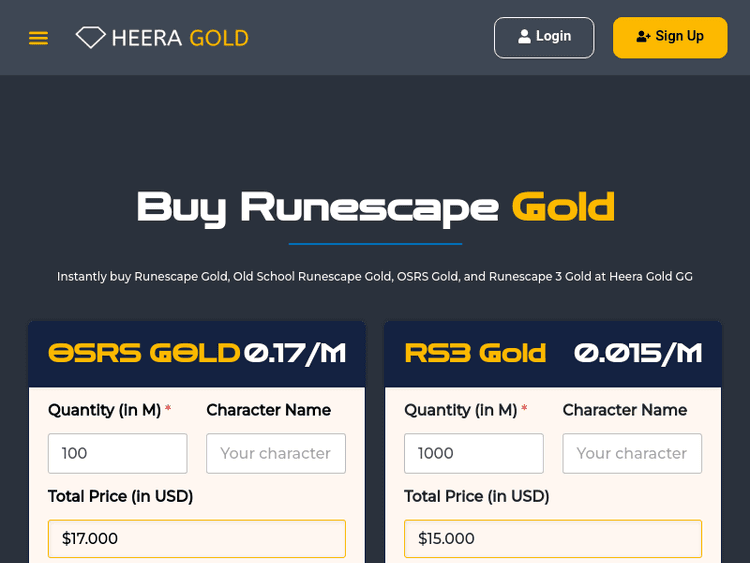
Task: Open the hamburger navigation menu
Action: (38, 38)
